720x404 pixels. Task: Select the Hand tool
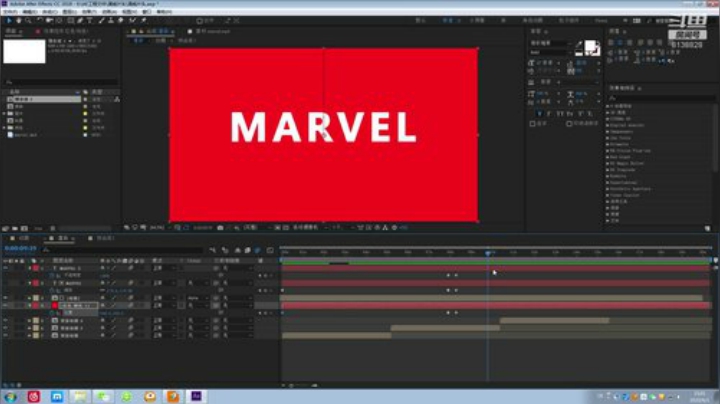coord(18,21)
